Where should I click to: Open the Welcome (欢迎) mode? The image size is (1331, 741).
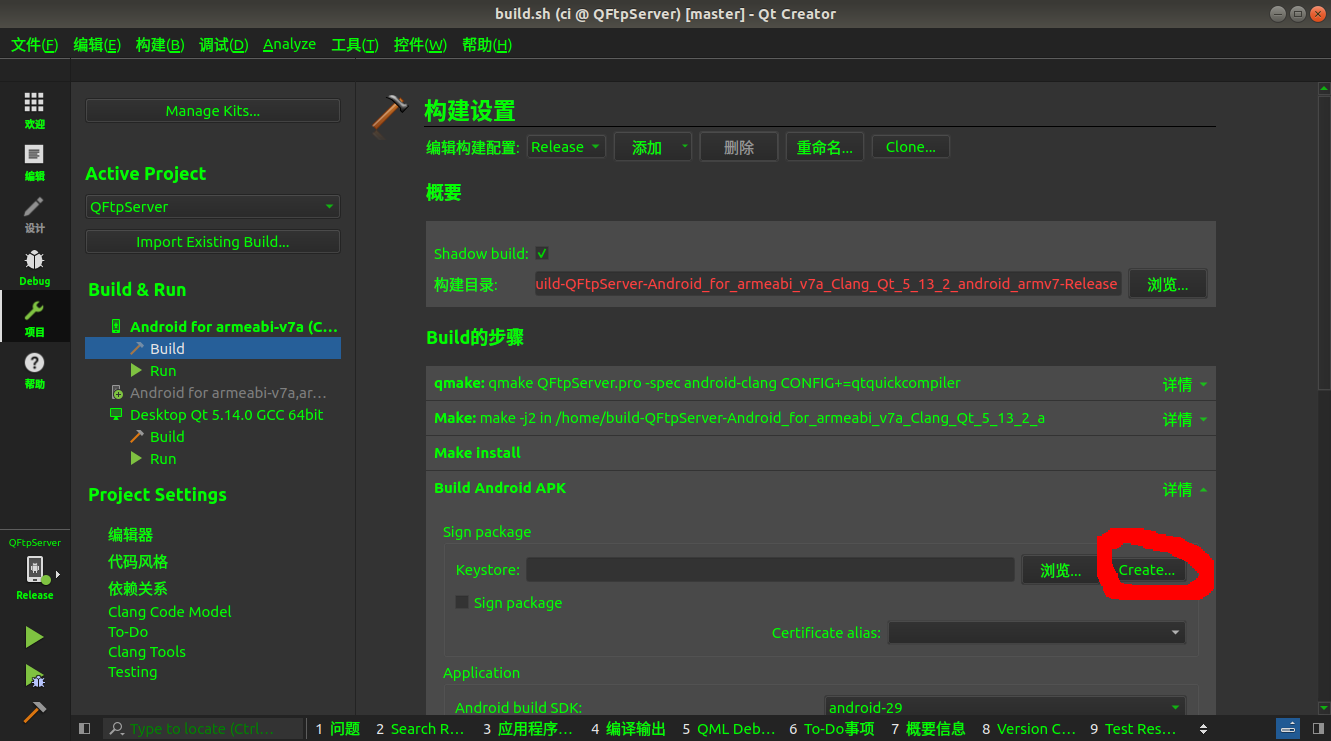[35, 110]
